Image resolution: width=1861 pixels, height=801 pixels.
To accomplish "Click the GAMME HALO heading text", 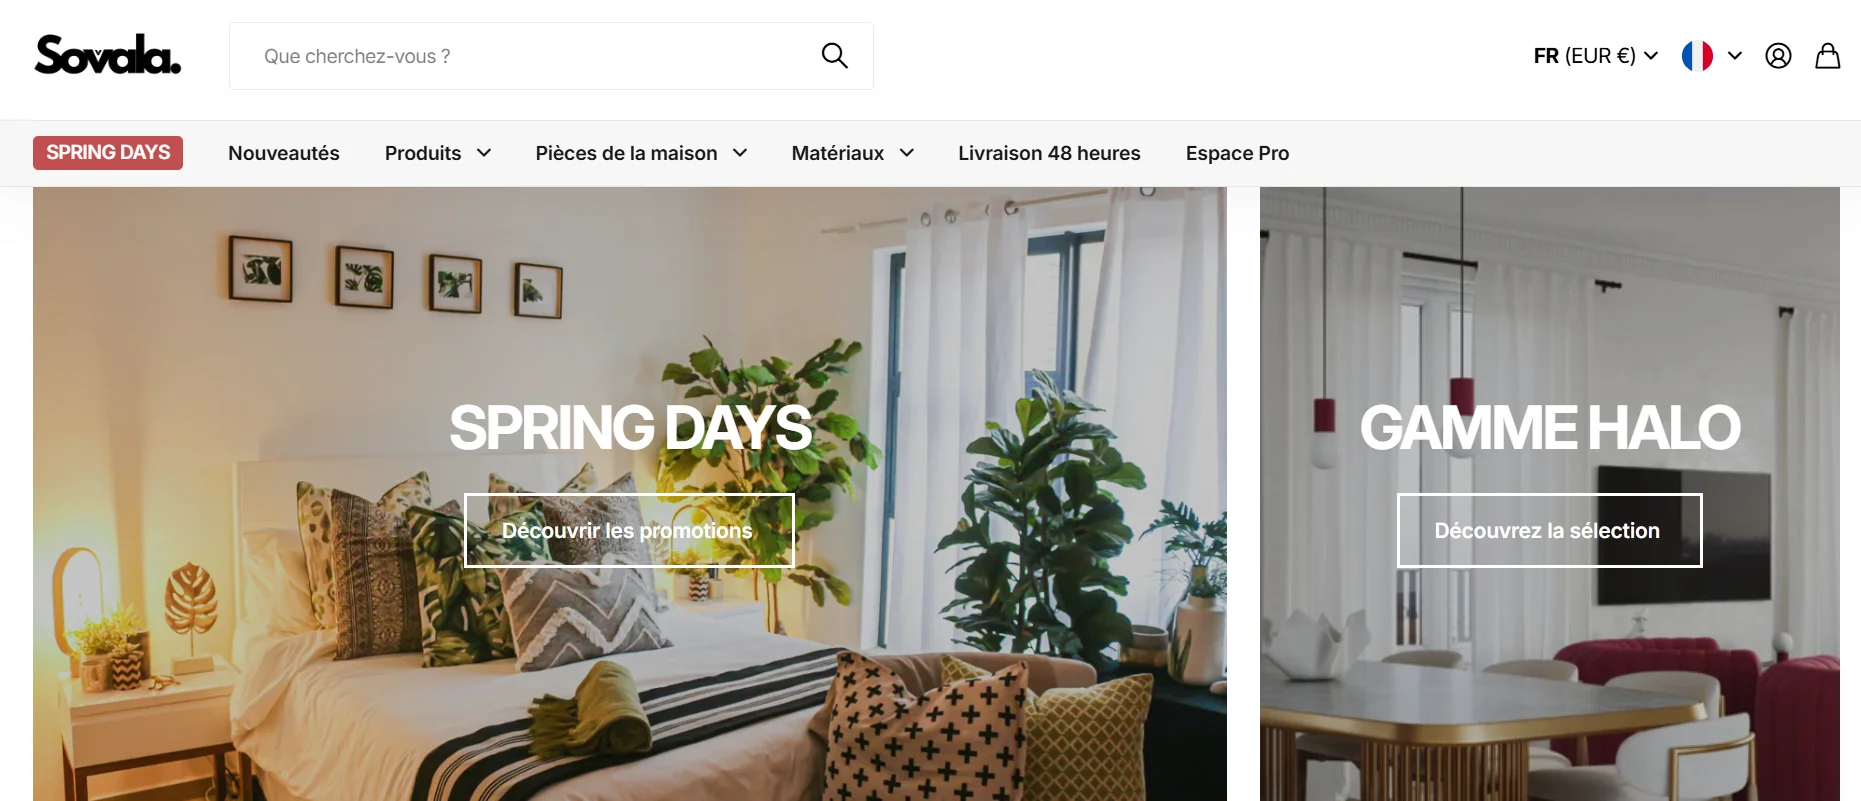I will [1550, 427].
